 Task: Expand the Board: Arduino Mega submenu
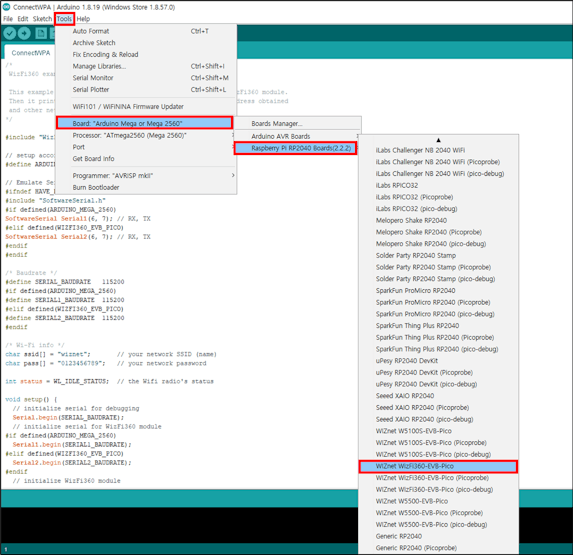(x=145, y=123)
